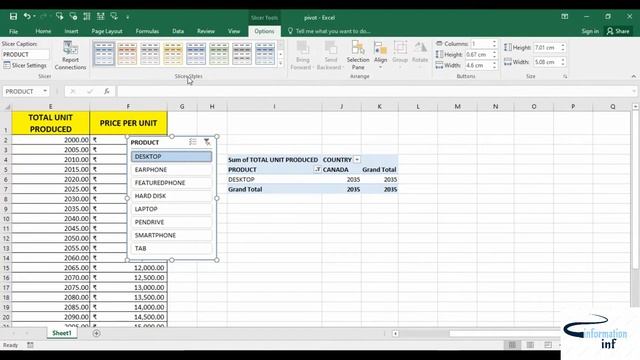
Task: Click the Tell me lightbulb search
Action: click(290, 31)
